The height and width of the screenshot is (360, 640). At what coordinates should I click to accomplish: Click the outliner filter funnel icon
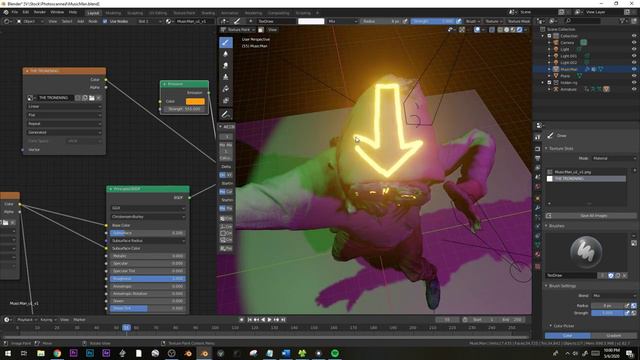coord(623,21)
